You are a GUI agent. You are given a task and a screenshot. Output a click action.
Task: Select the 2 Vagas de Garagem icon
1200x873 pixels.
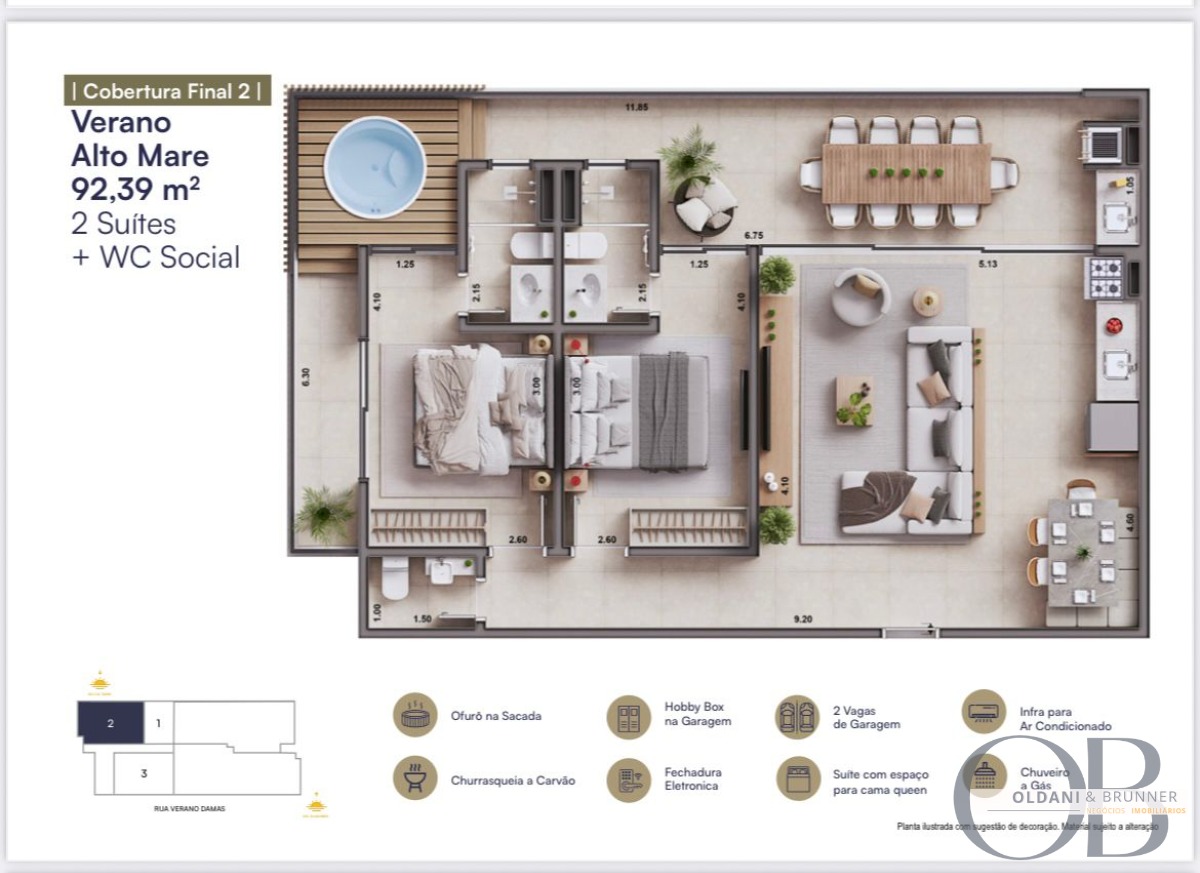(798, 716)
